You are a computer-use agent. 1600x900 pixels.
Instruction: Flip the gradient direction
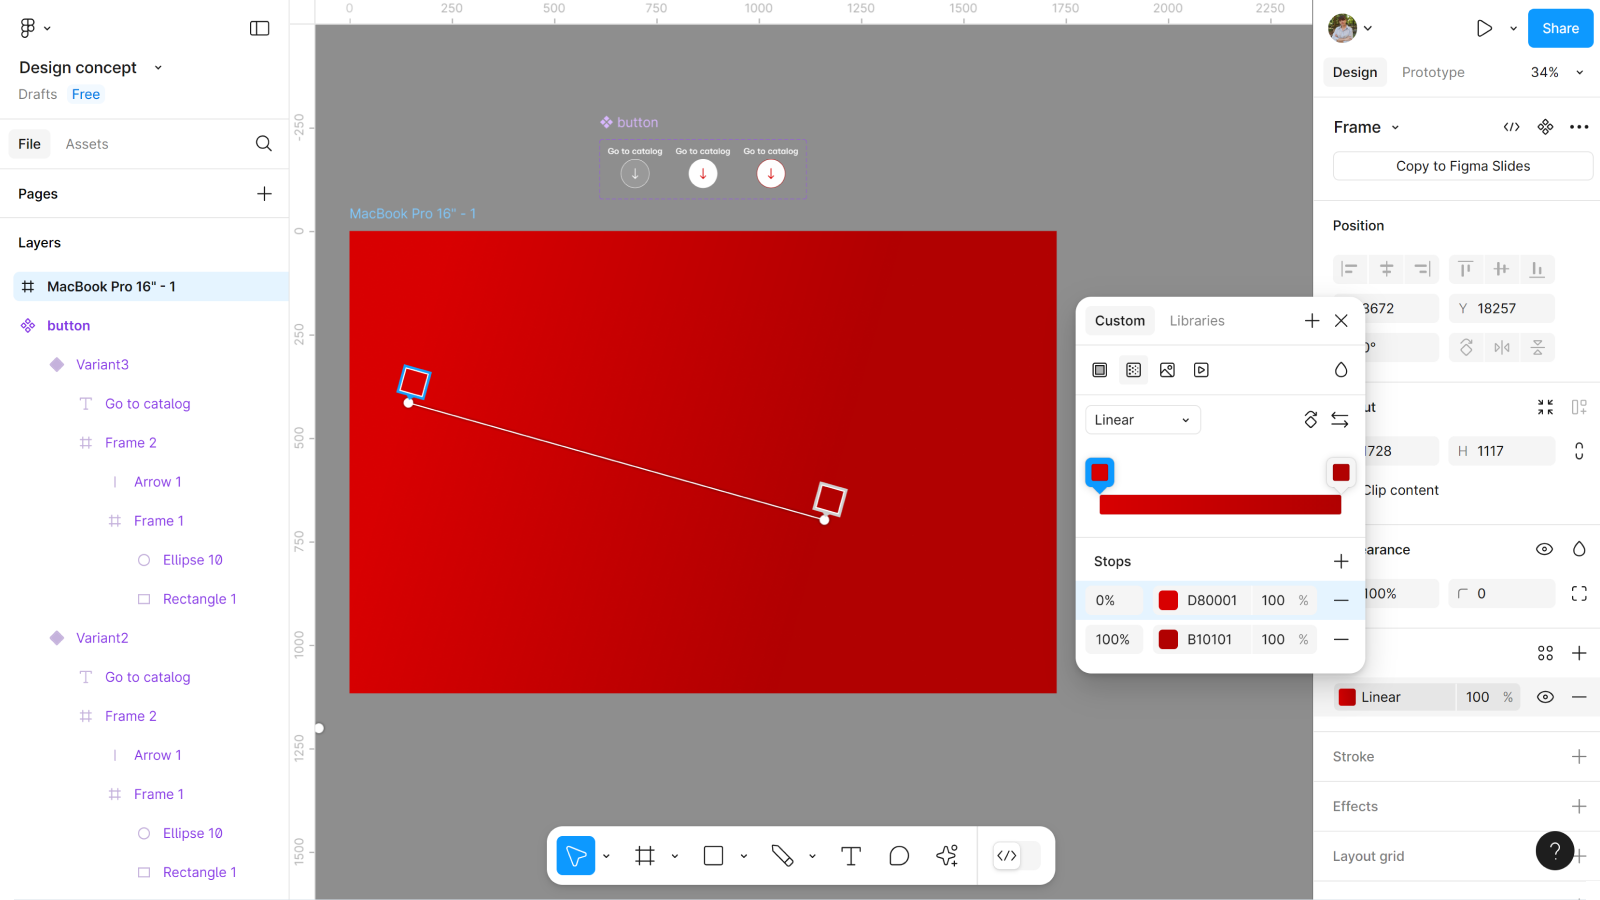tap(1340, 420)
